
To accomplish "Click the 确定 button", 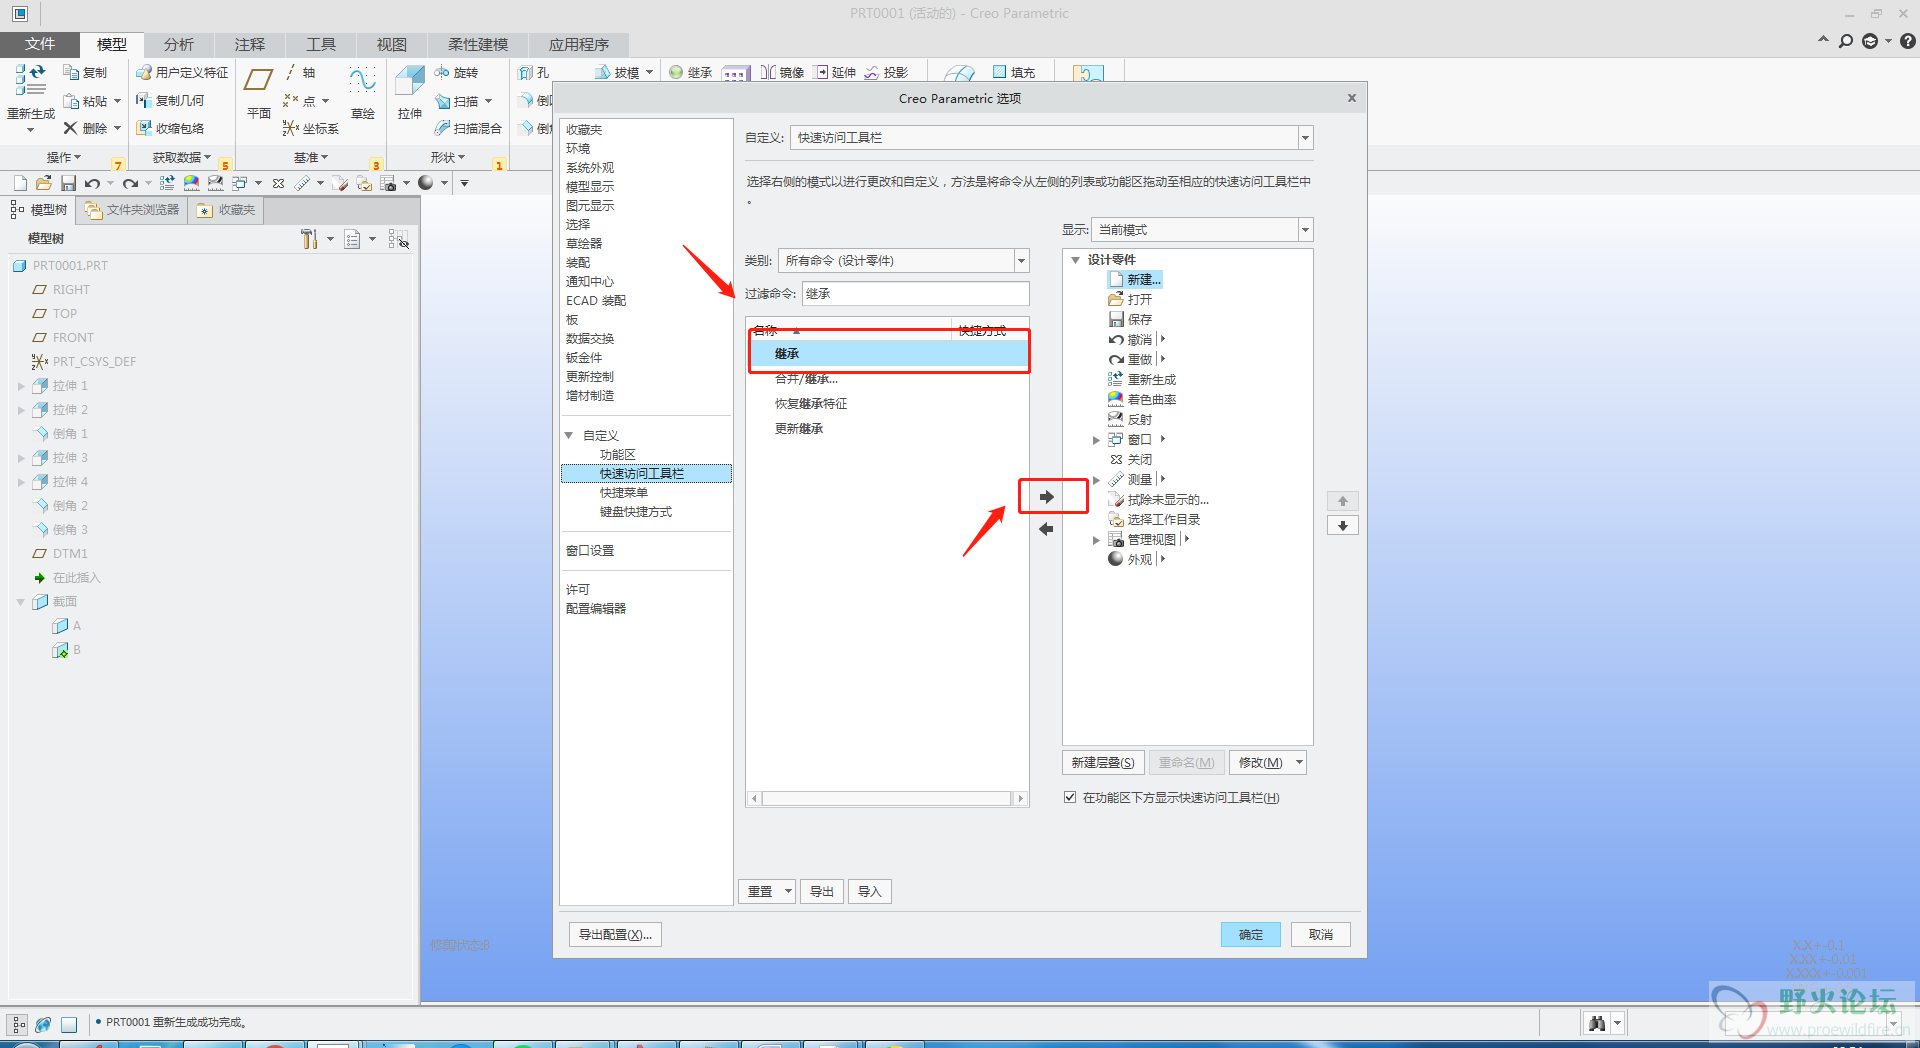I will [x=1251, y=934].
